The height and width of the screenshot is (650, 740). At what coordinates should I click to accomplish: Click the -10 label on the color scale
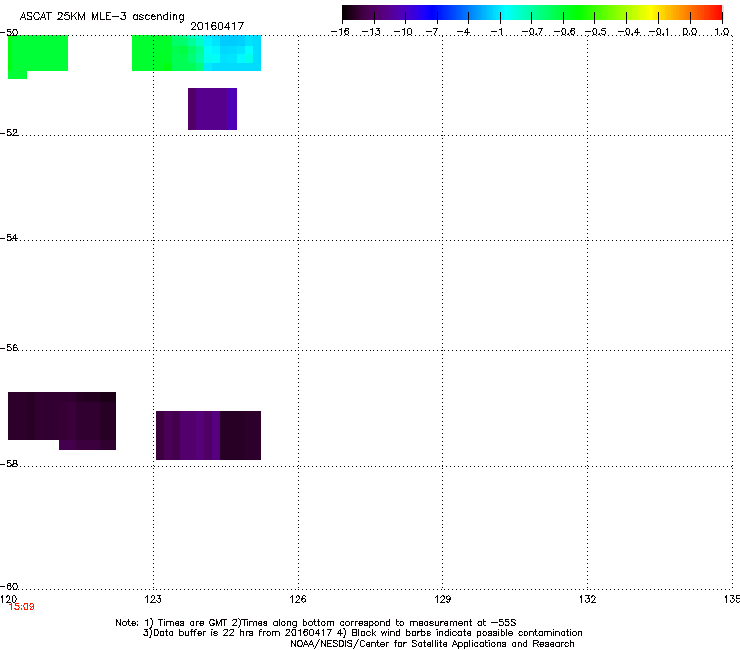pyautogui.click(x=403, y=32)
